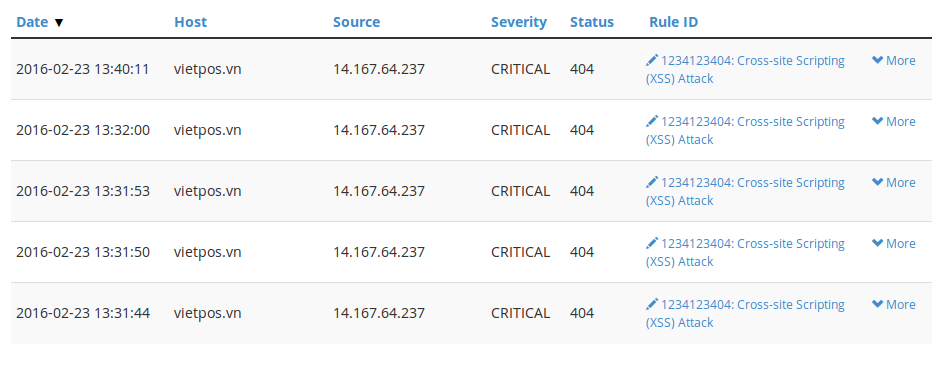The height and width of the screenshot is (369, 932).
Task: Edit rule pencil icon in 13:40:11 row
Action: [x=652, y=60]
